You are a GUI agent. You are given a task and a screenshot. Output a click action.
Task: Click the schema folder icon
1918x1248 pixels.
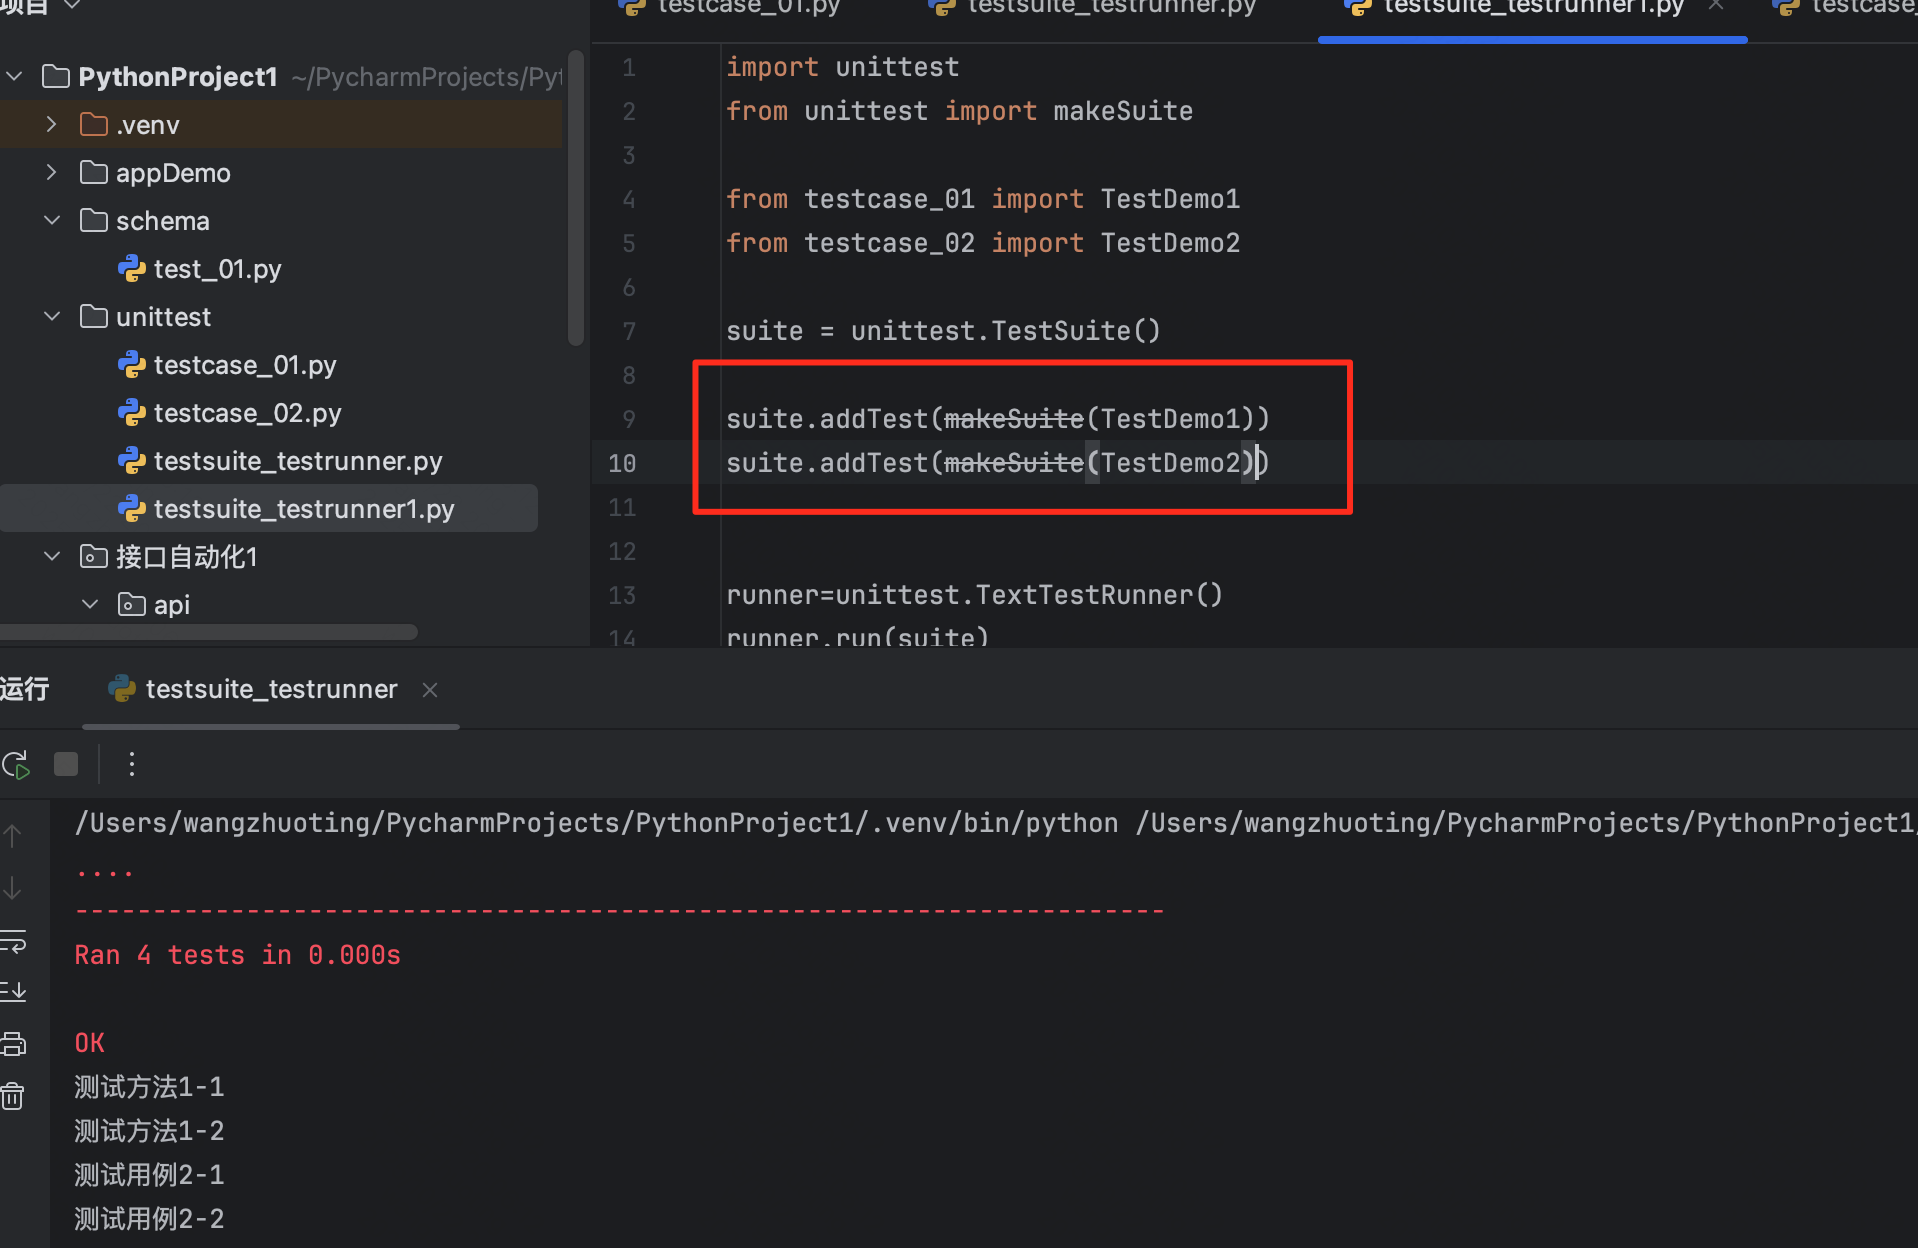click(x=94, y=221)
